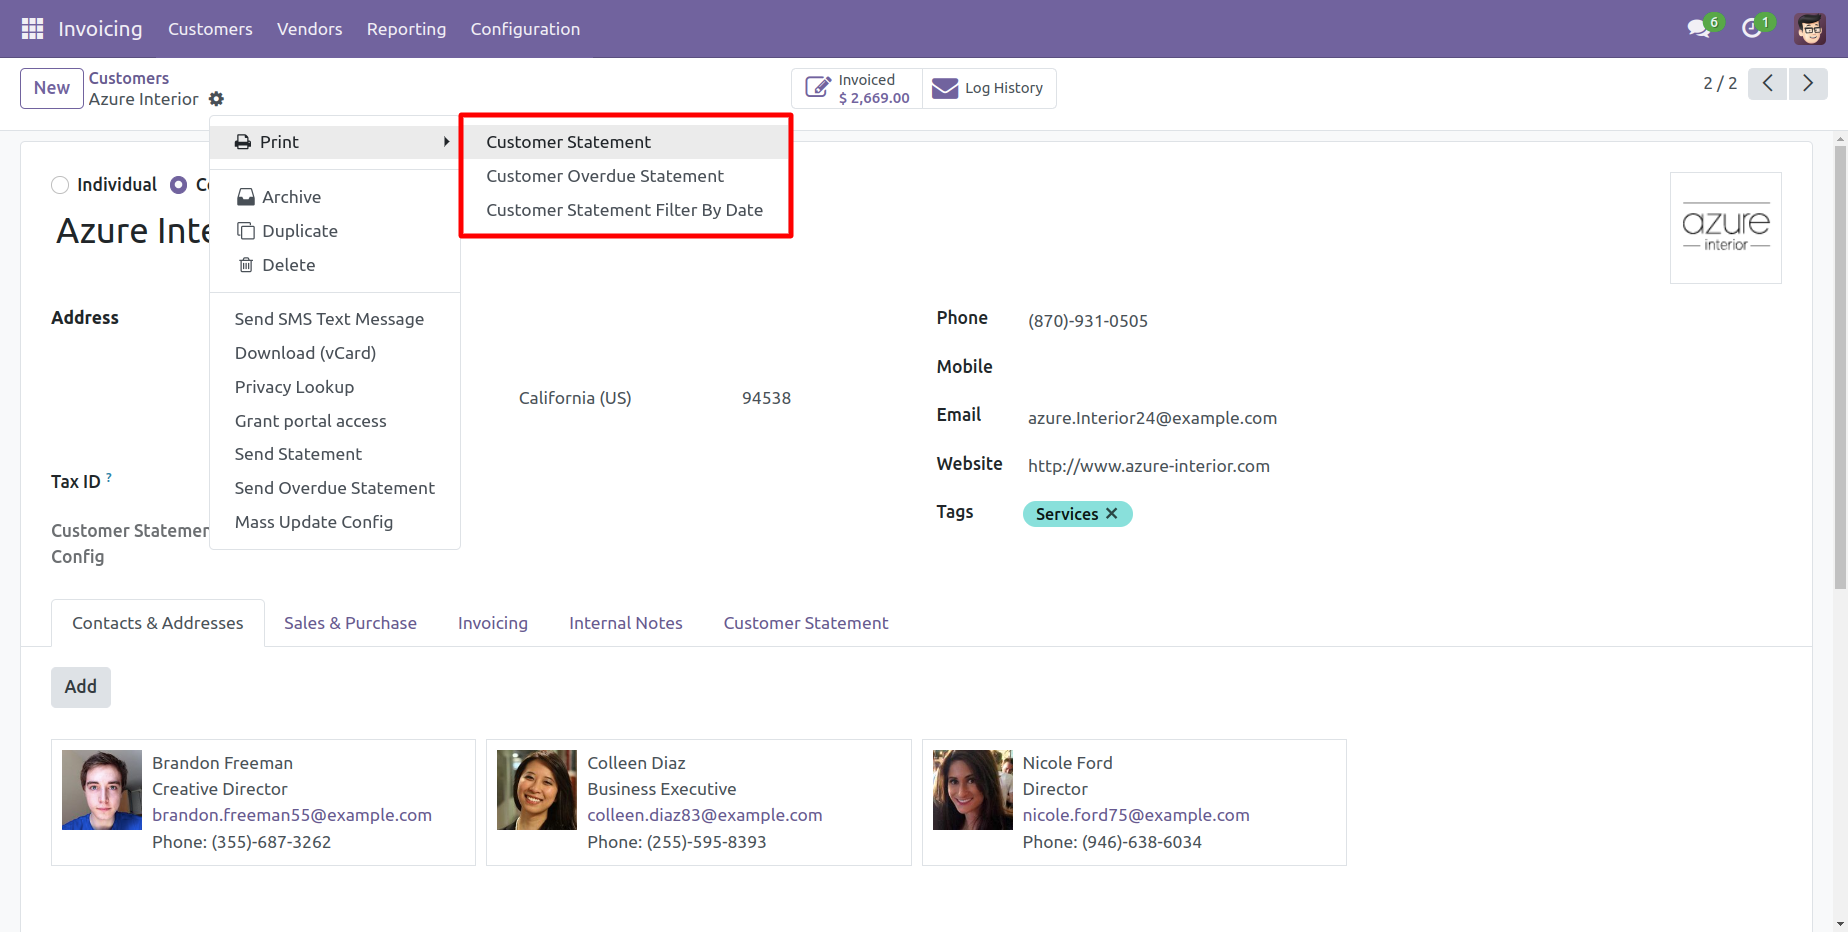The image size is (1848, 932).
Task: Switch to Customer Statement tab
Action: pyautogui.click(x=806, y=623)
